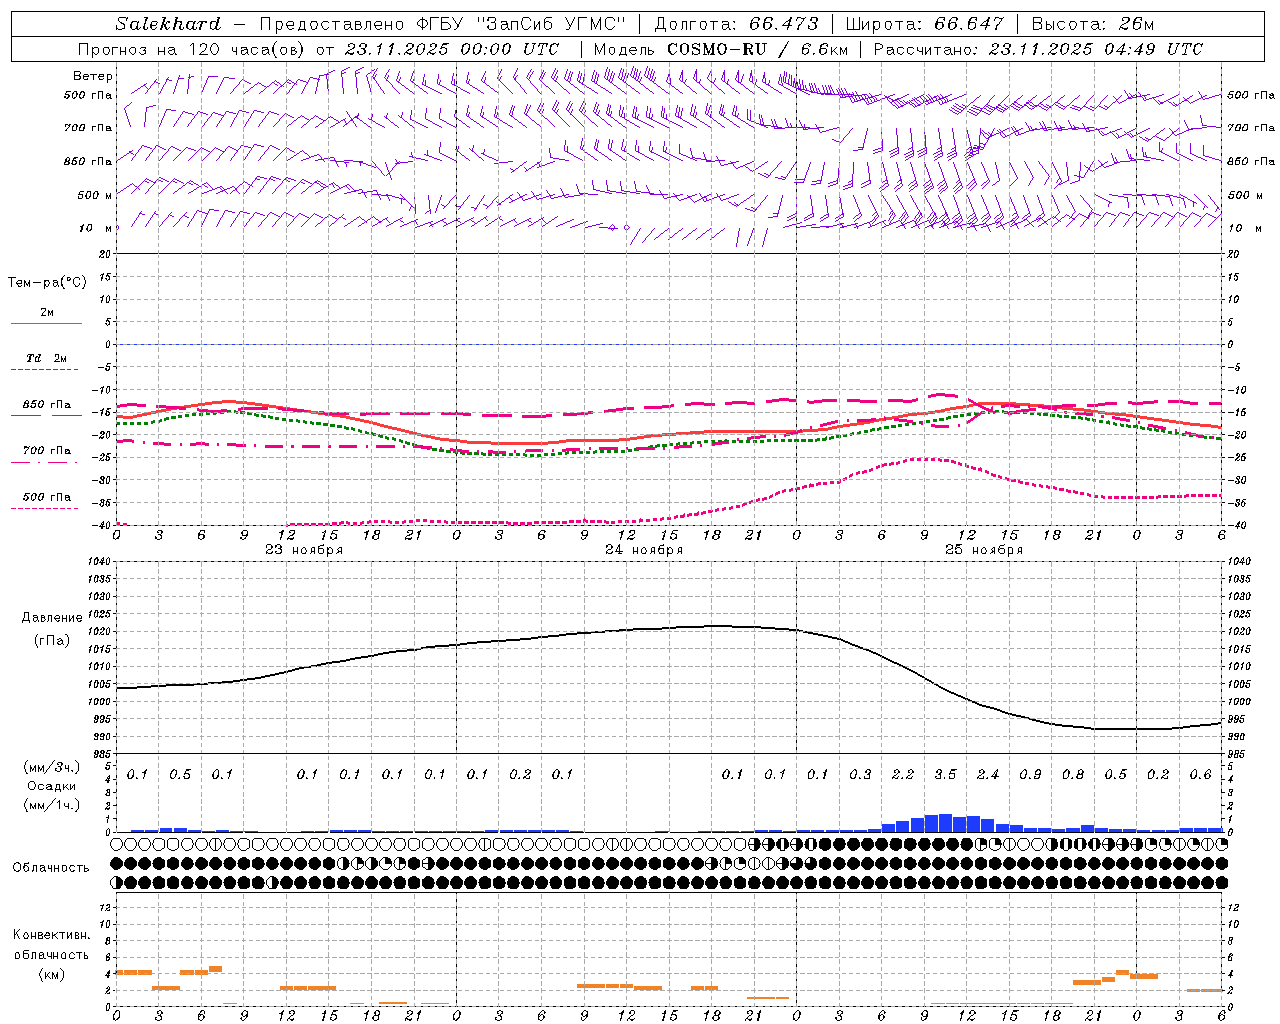Click the 'Модель COSMO-RU / 6.6км' label

click(721, 49)
